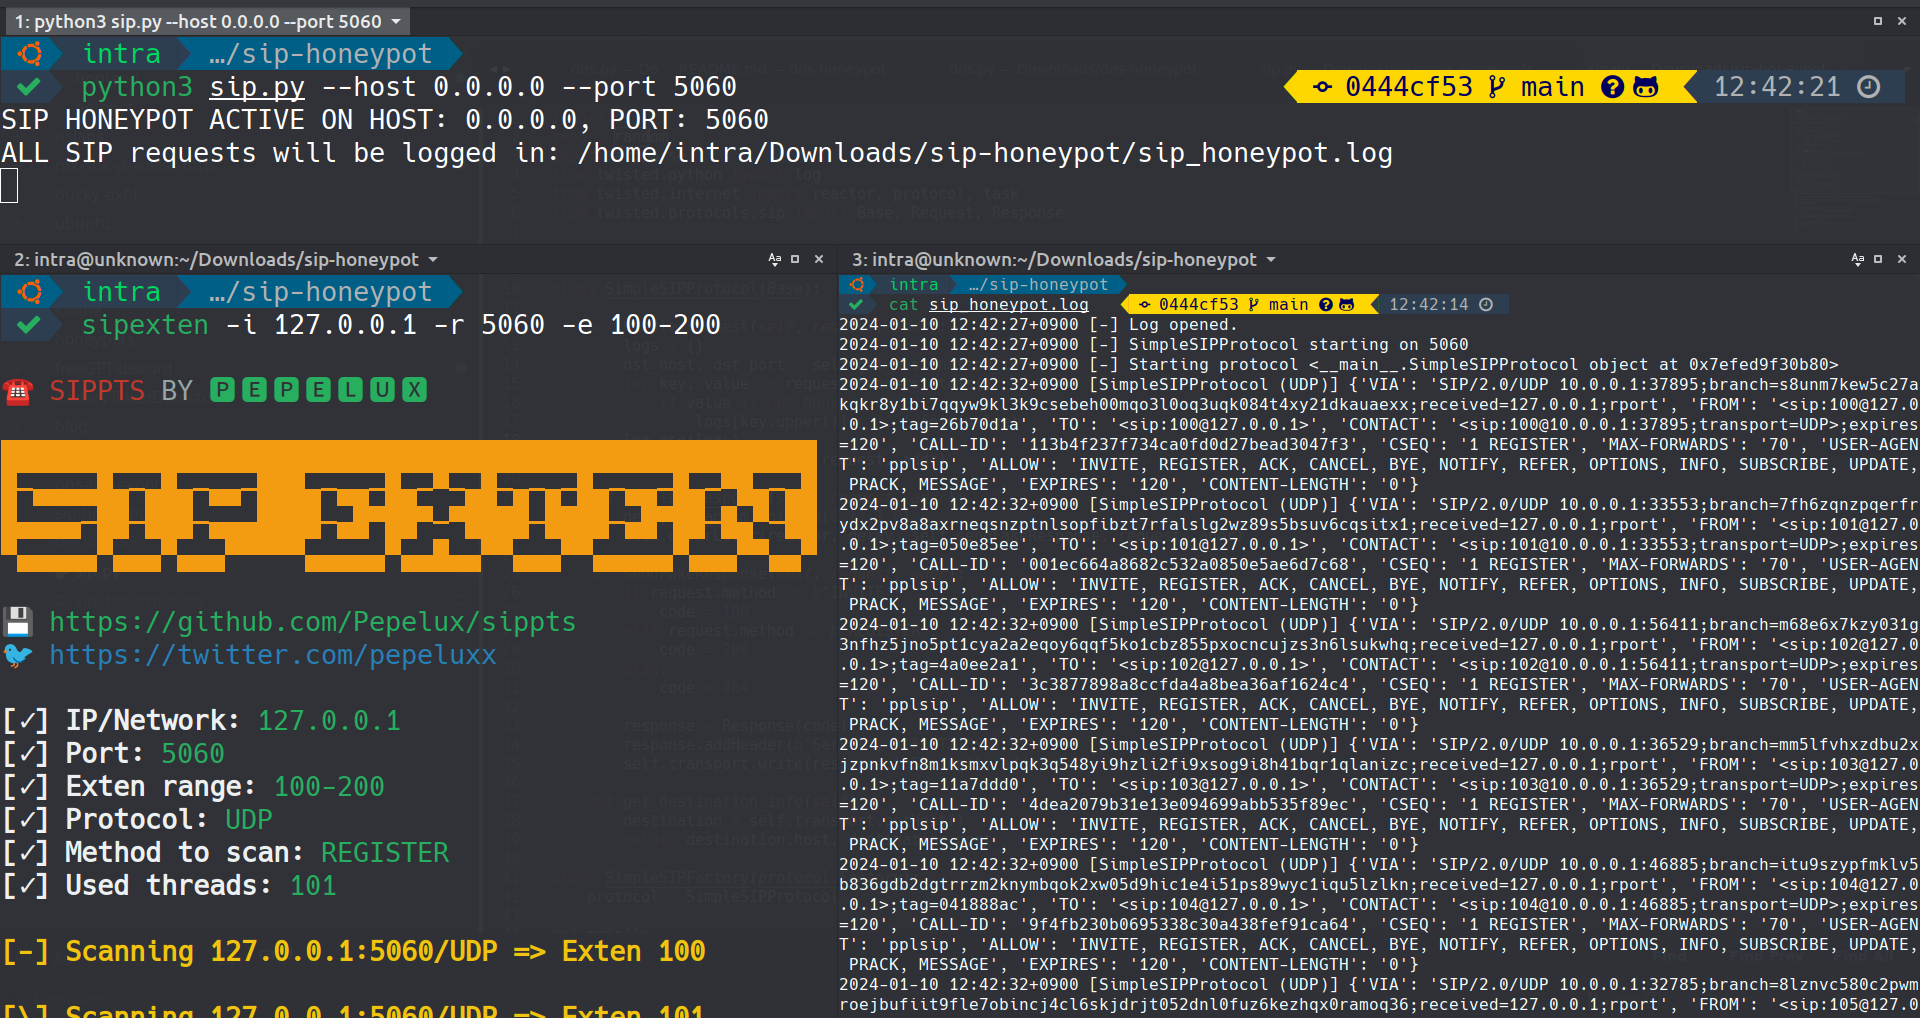Click the green checkmark before sipexten command
This screenshot has width=1920, height=1018.
click(29, 325)
